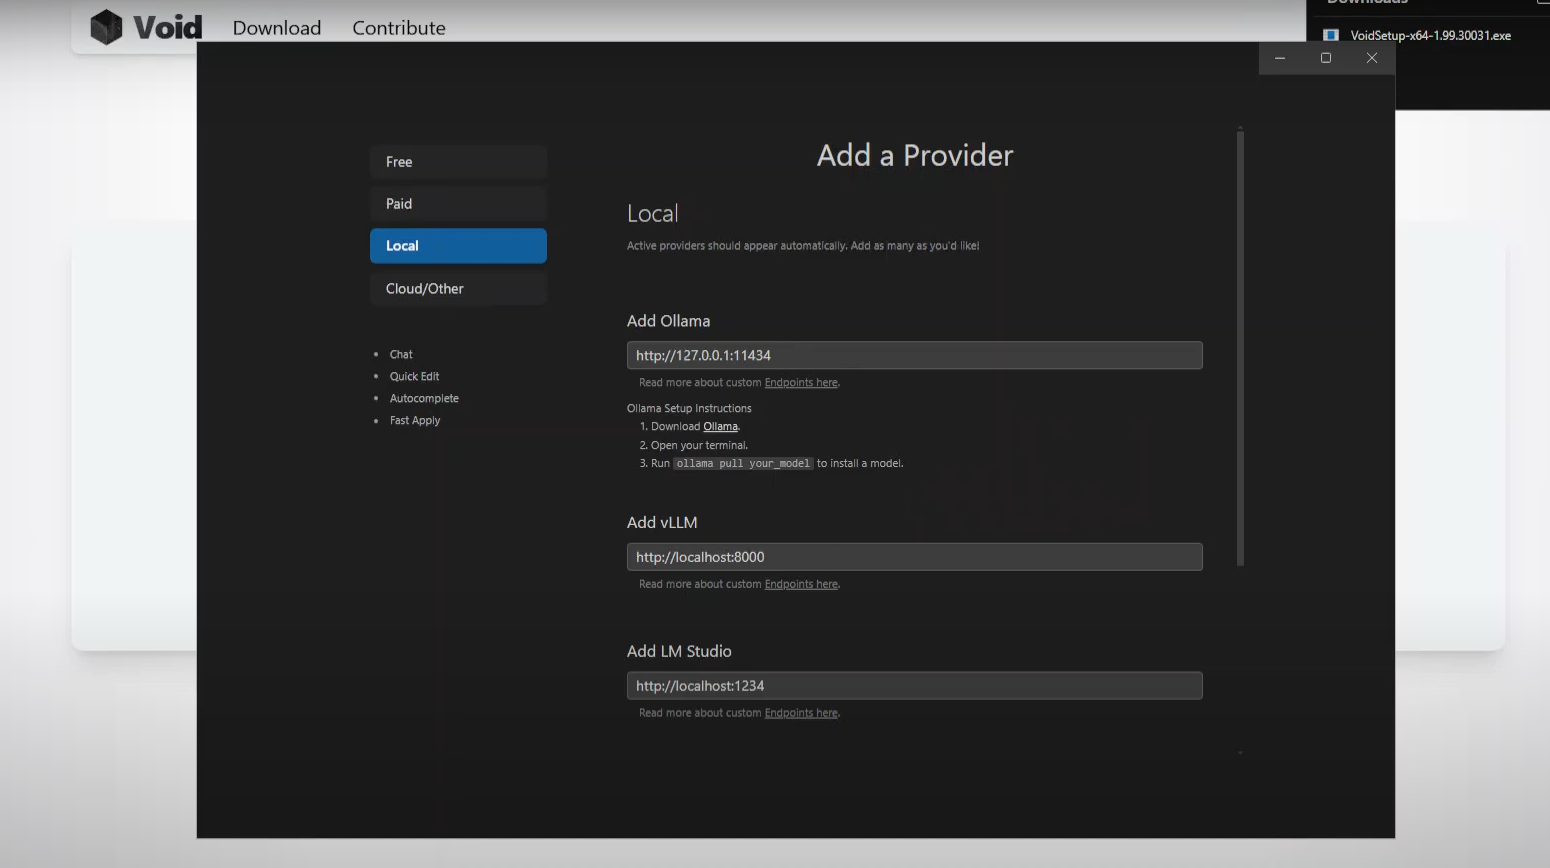The height and width of the screenshot is (868, 1550).
Task: Open Endpoints here link under LM Studio
Action: click(x=801, y=713)
